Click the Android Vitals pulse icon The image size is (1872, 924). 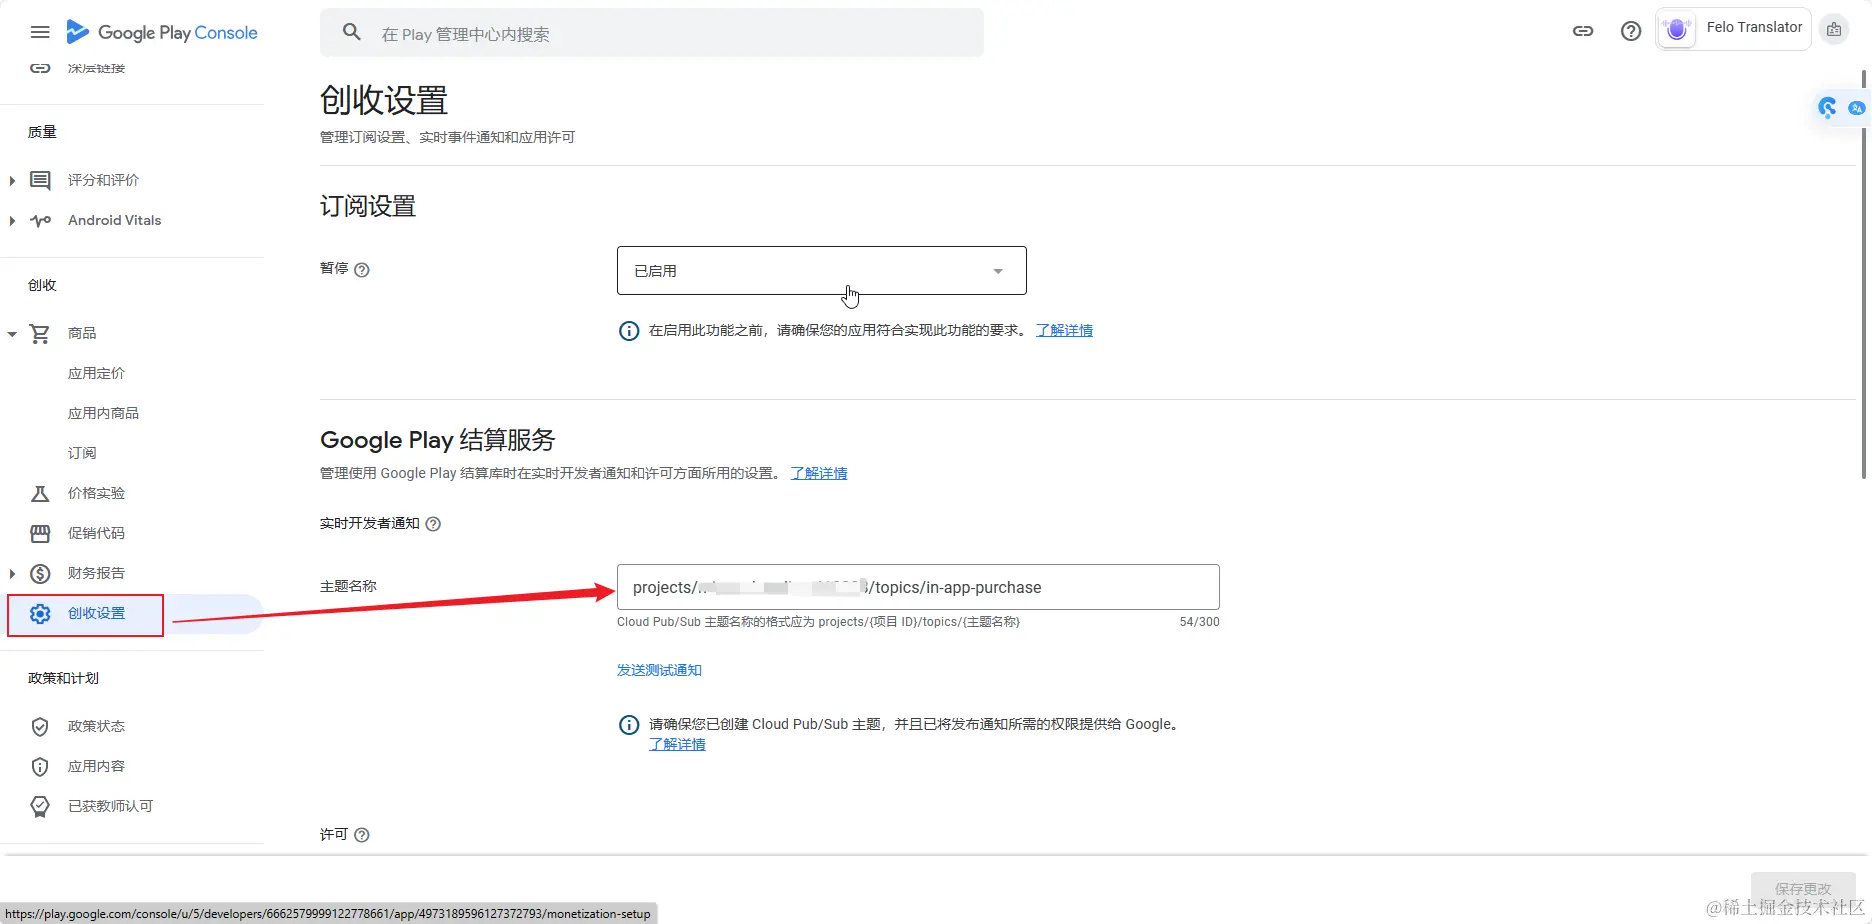pos(40,220)
